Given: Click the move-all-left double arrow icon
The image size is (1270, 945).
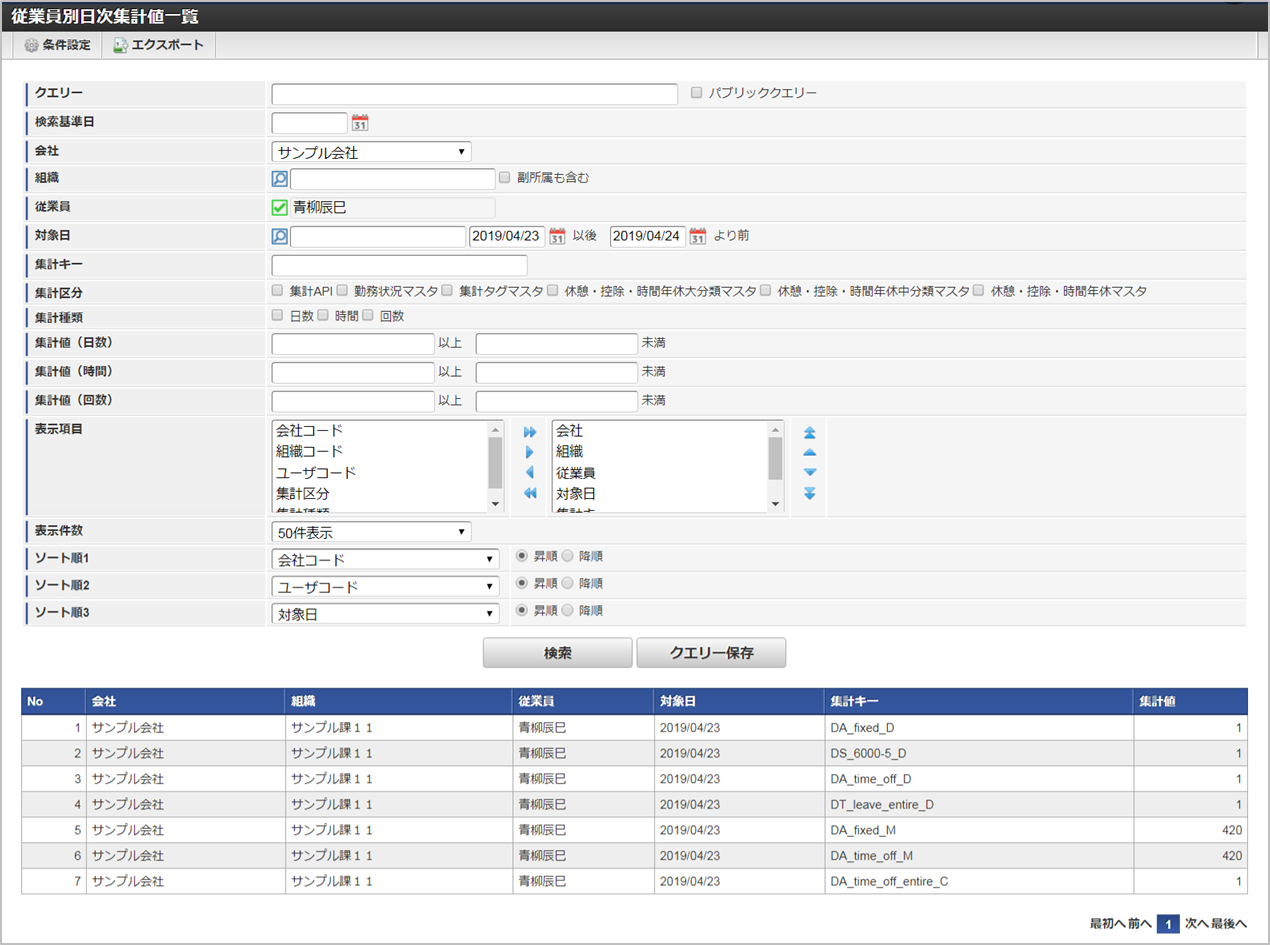Looking at the screenshot, I should [x=530, y=493].
